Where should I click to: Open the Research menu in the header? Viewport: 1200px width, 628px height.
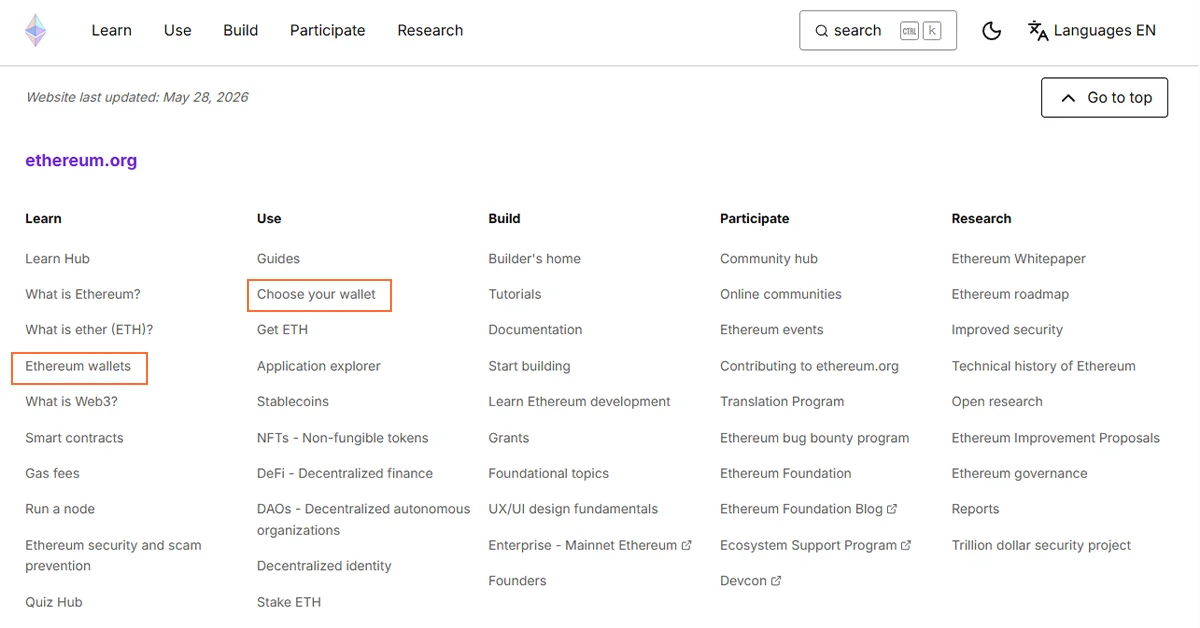[x=430, y=30]
